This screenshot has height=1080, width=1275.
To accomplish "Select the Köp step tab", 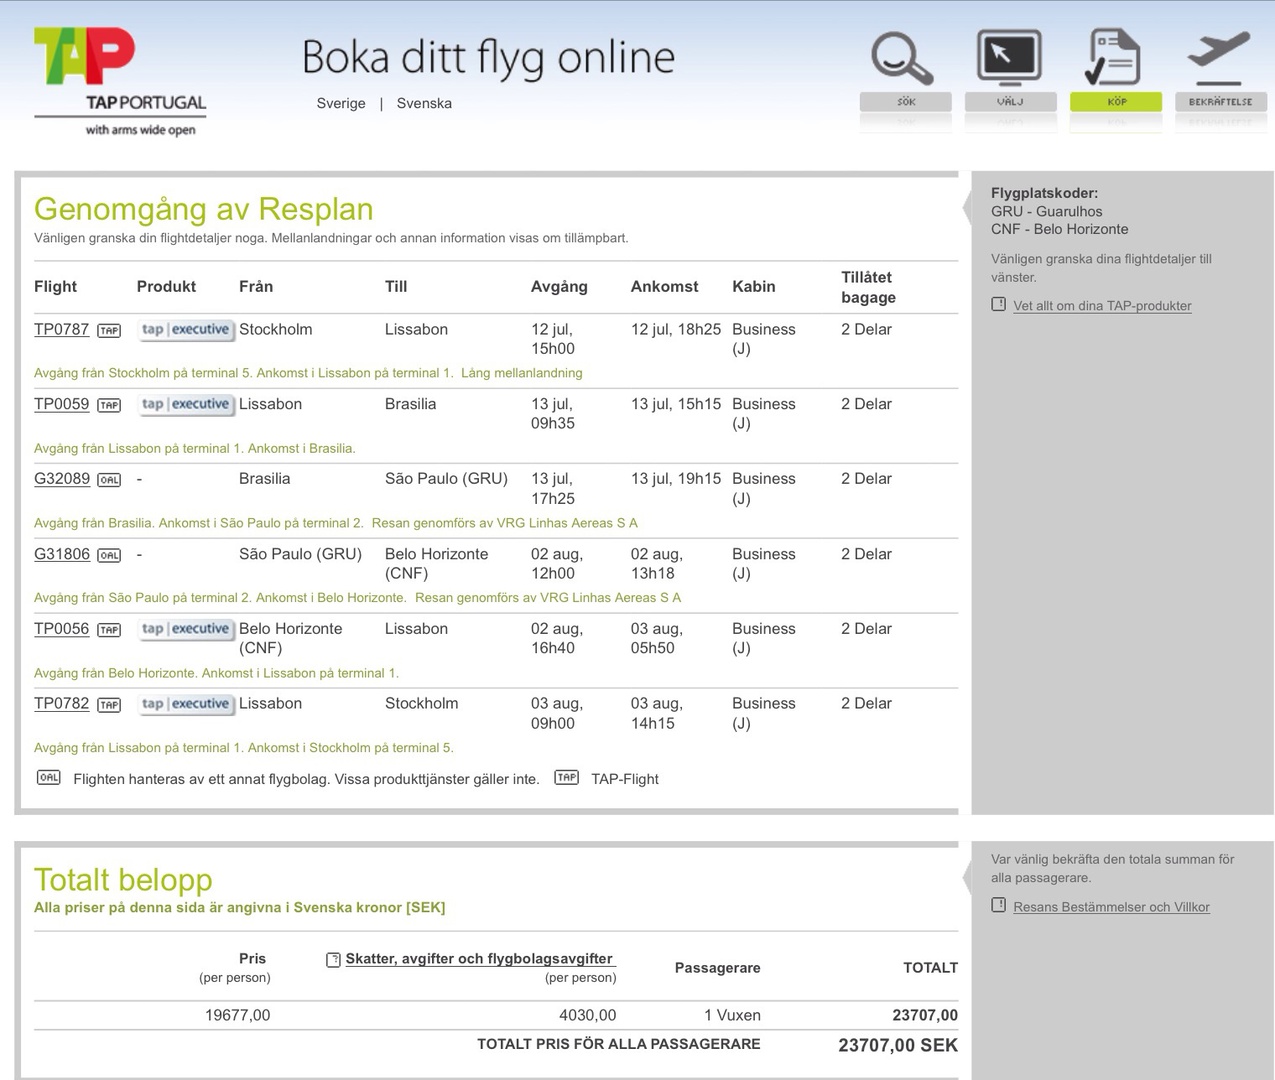I will click(1116, 102).
